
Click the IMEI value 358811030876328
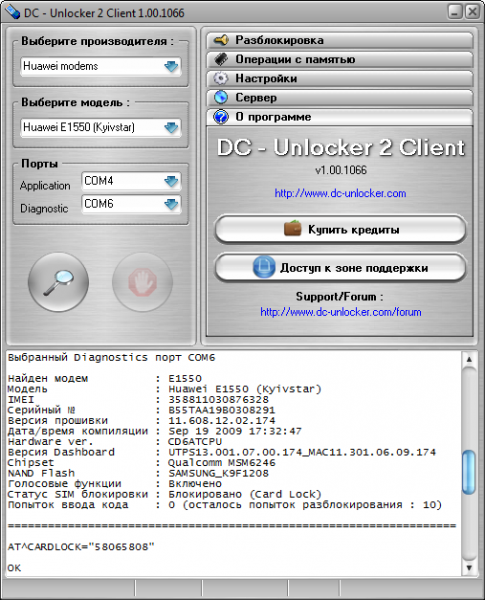coord(219,399)
